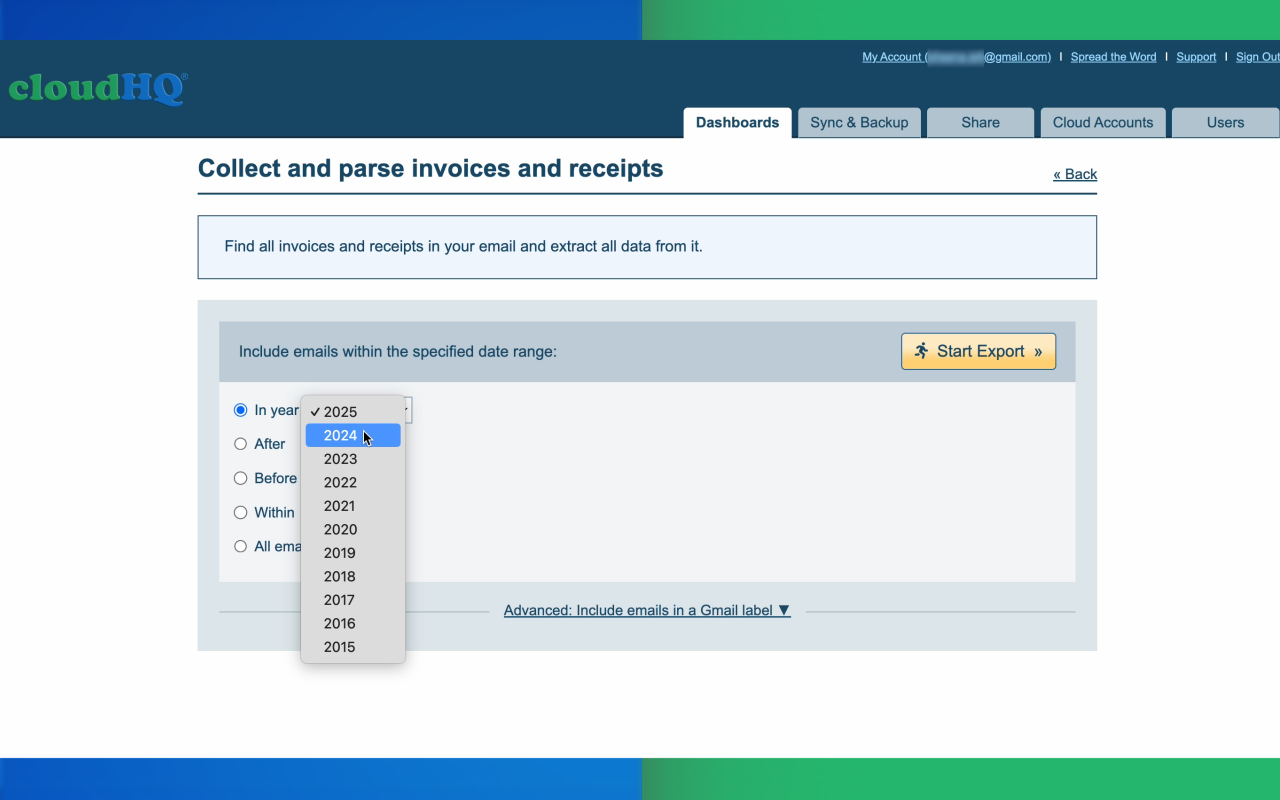Select the After radio button
This screenshot has height=800, width=1280.
[x=240, y=444]
